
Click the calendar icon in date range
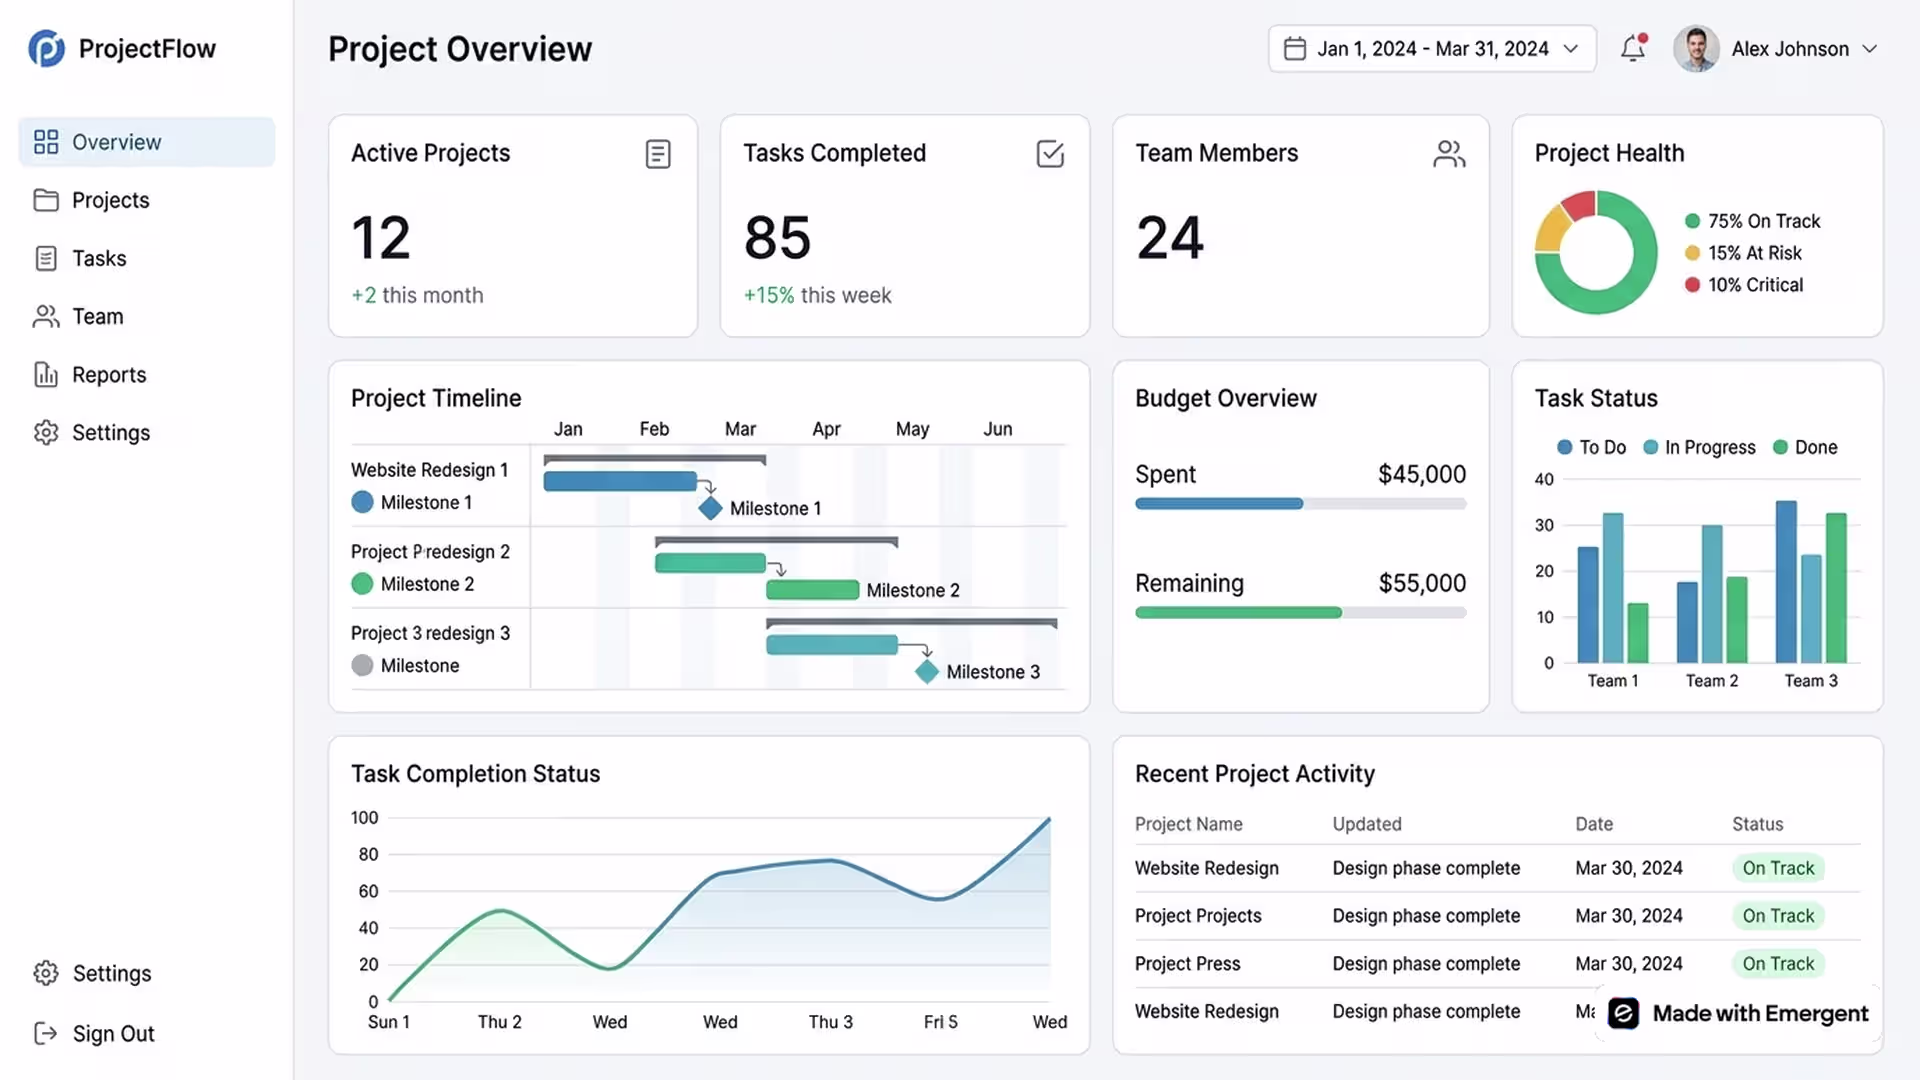point(1295,48)
